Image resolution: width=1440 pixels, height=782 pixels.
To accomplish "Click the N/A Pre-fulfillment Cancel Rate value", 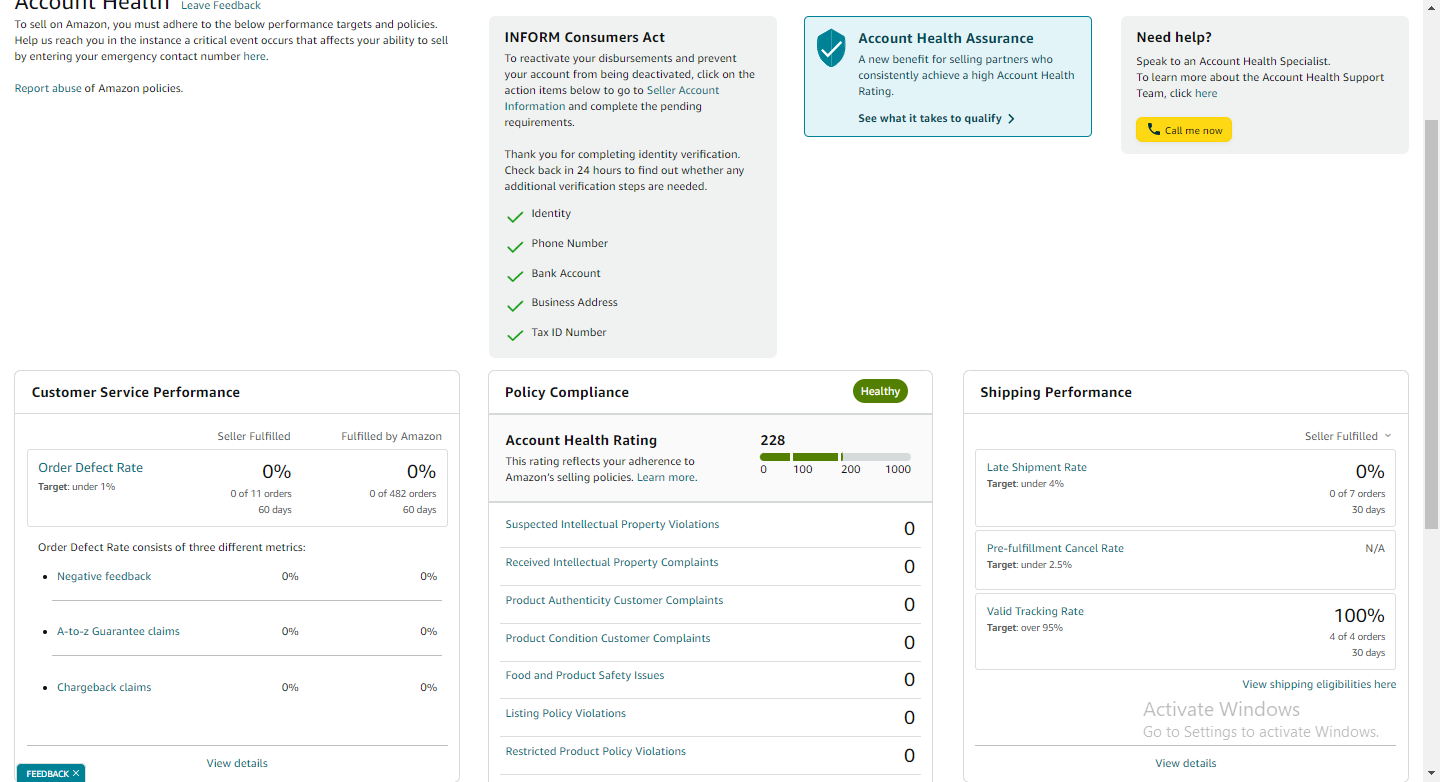I will click(1375, 549).
